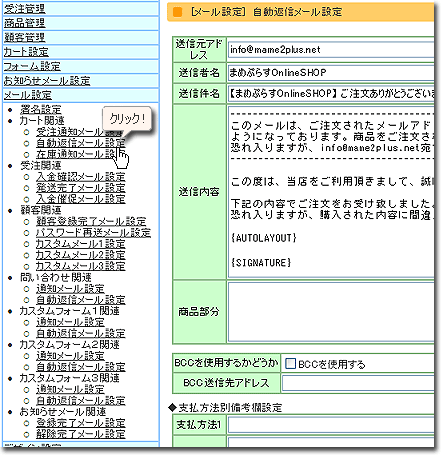Click the 署名設定 link
441x455 pixels.
pyautogui.click(x=40, y=109)
